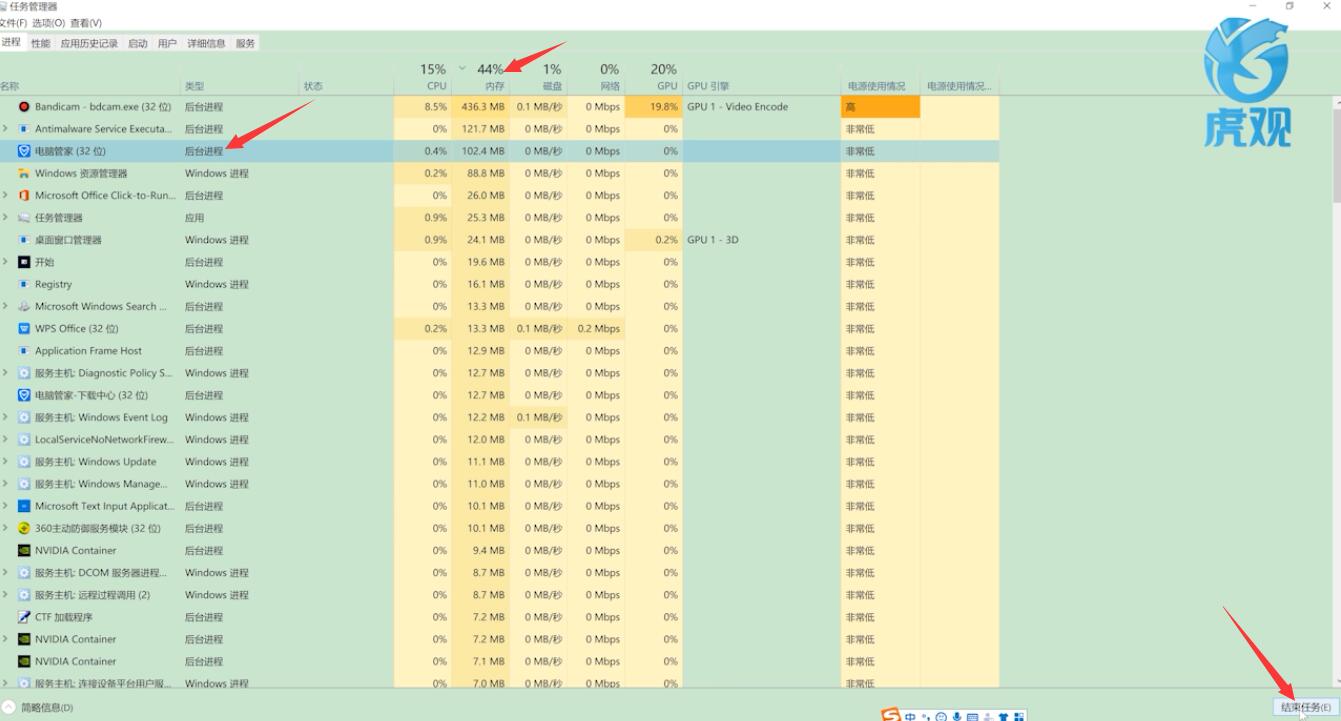
Task: Switch to the 服务 tab
Action: [245, 43]
